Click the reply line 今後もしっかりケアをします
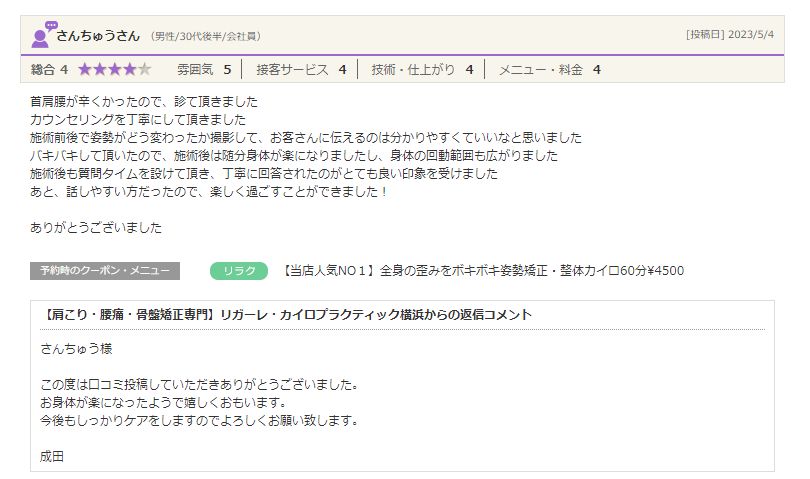Viewport: 810px width, 479px height. 199,421
